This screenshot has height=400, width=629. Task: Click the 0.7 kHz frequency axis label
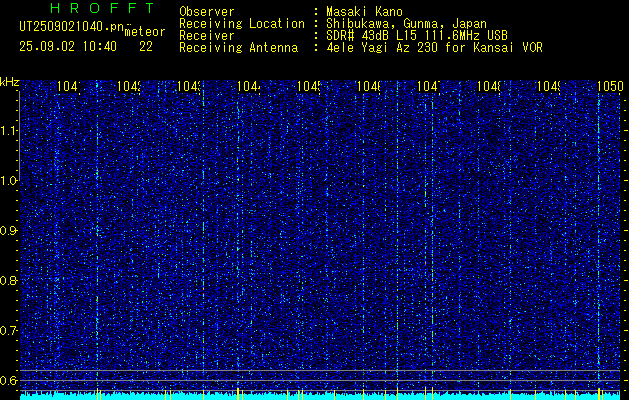point(8,331)
